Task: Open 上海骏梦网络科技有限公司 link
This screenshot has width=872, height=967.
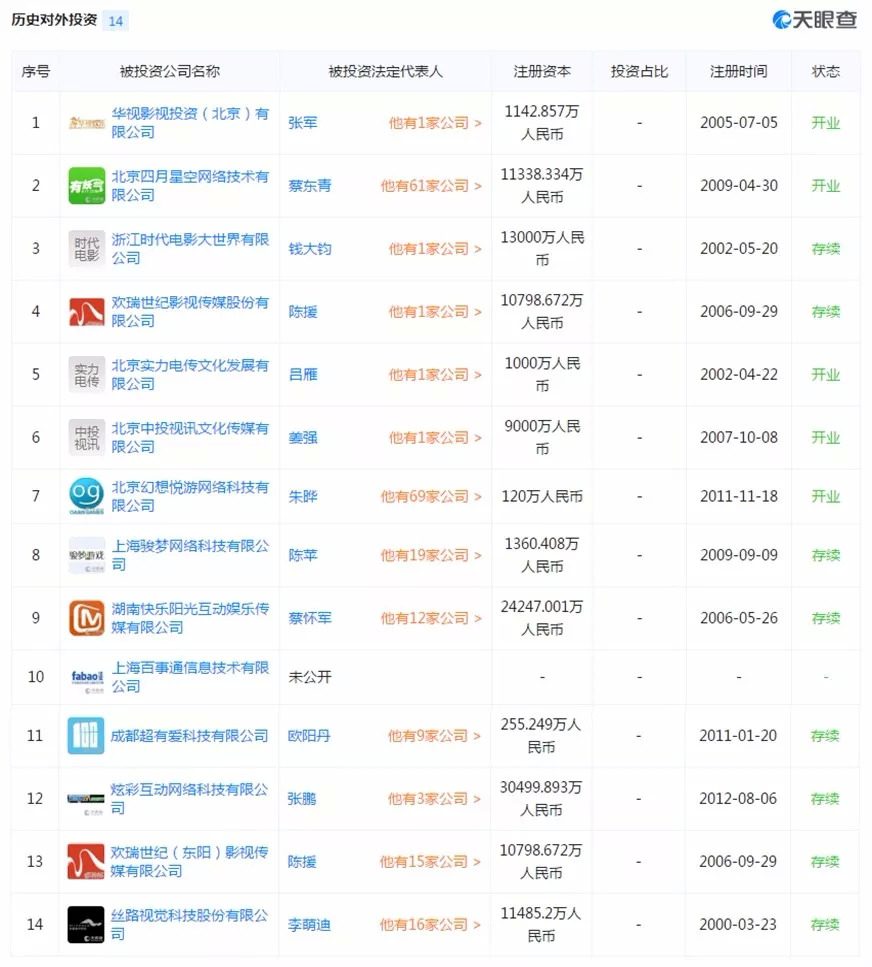Action: (x=190, y=555)
